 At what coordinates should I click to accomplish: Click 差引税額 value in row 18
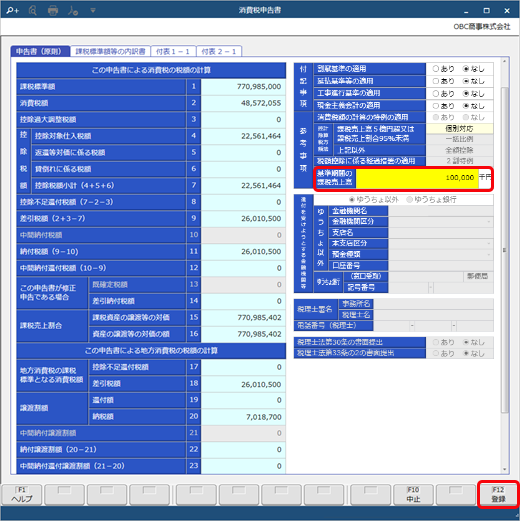tap(243, 384)
